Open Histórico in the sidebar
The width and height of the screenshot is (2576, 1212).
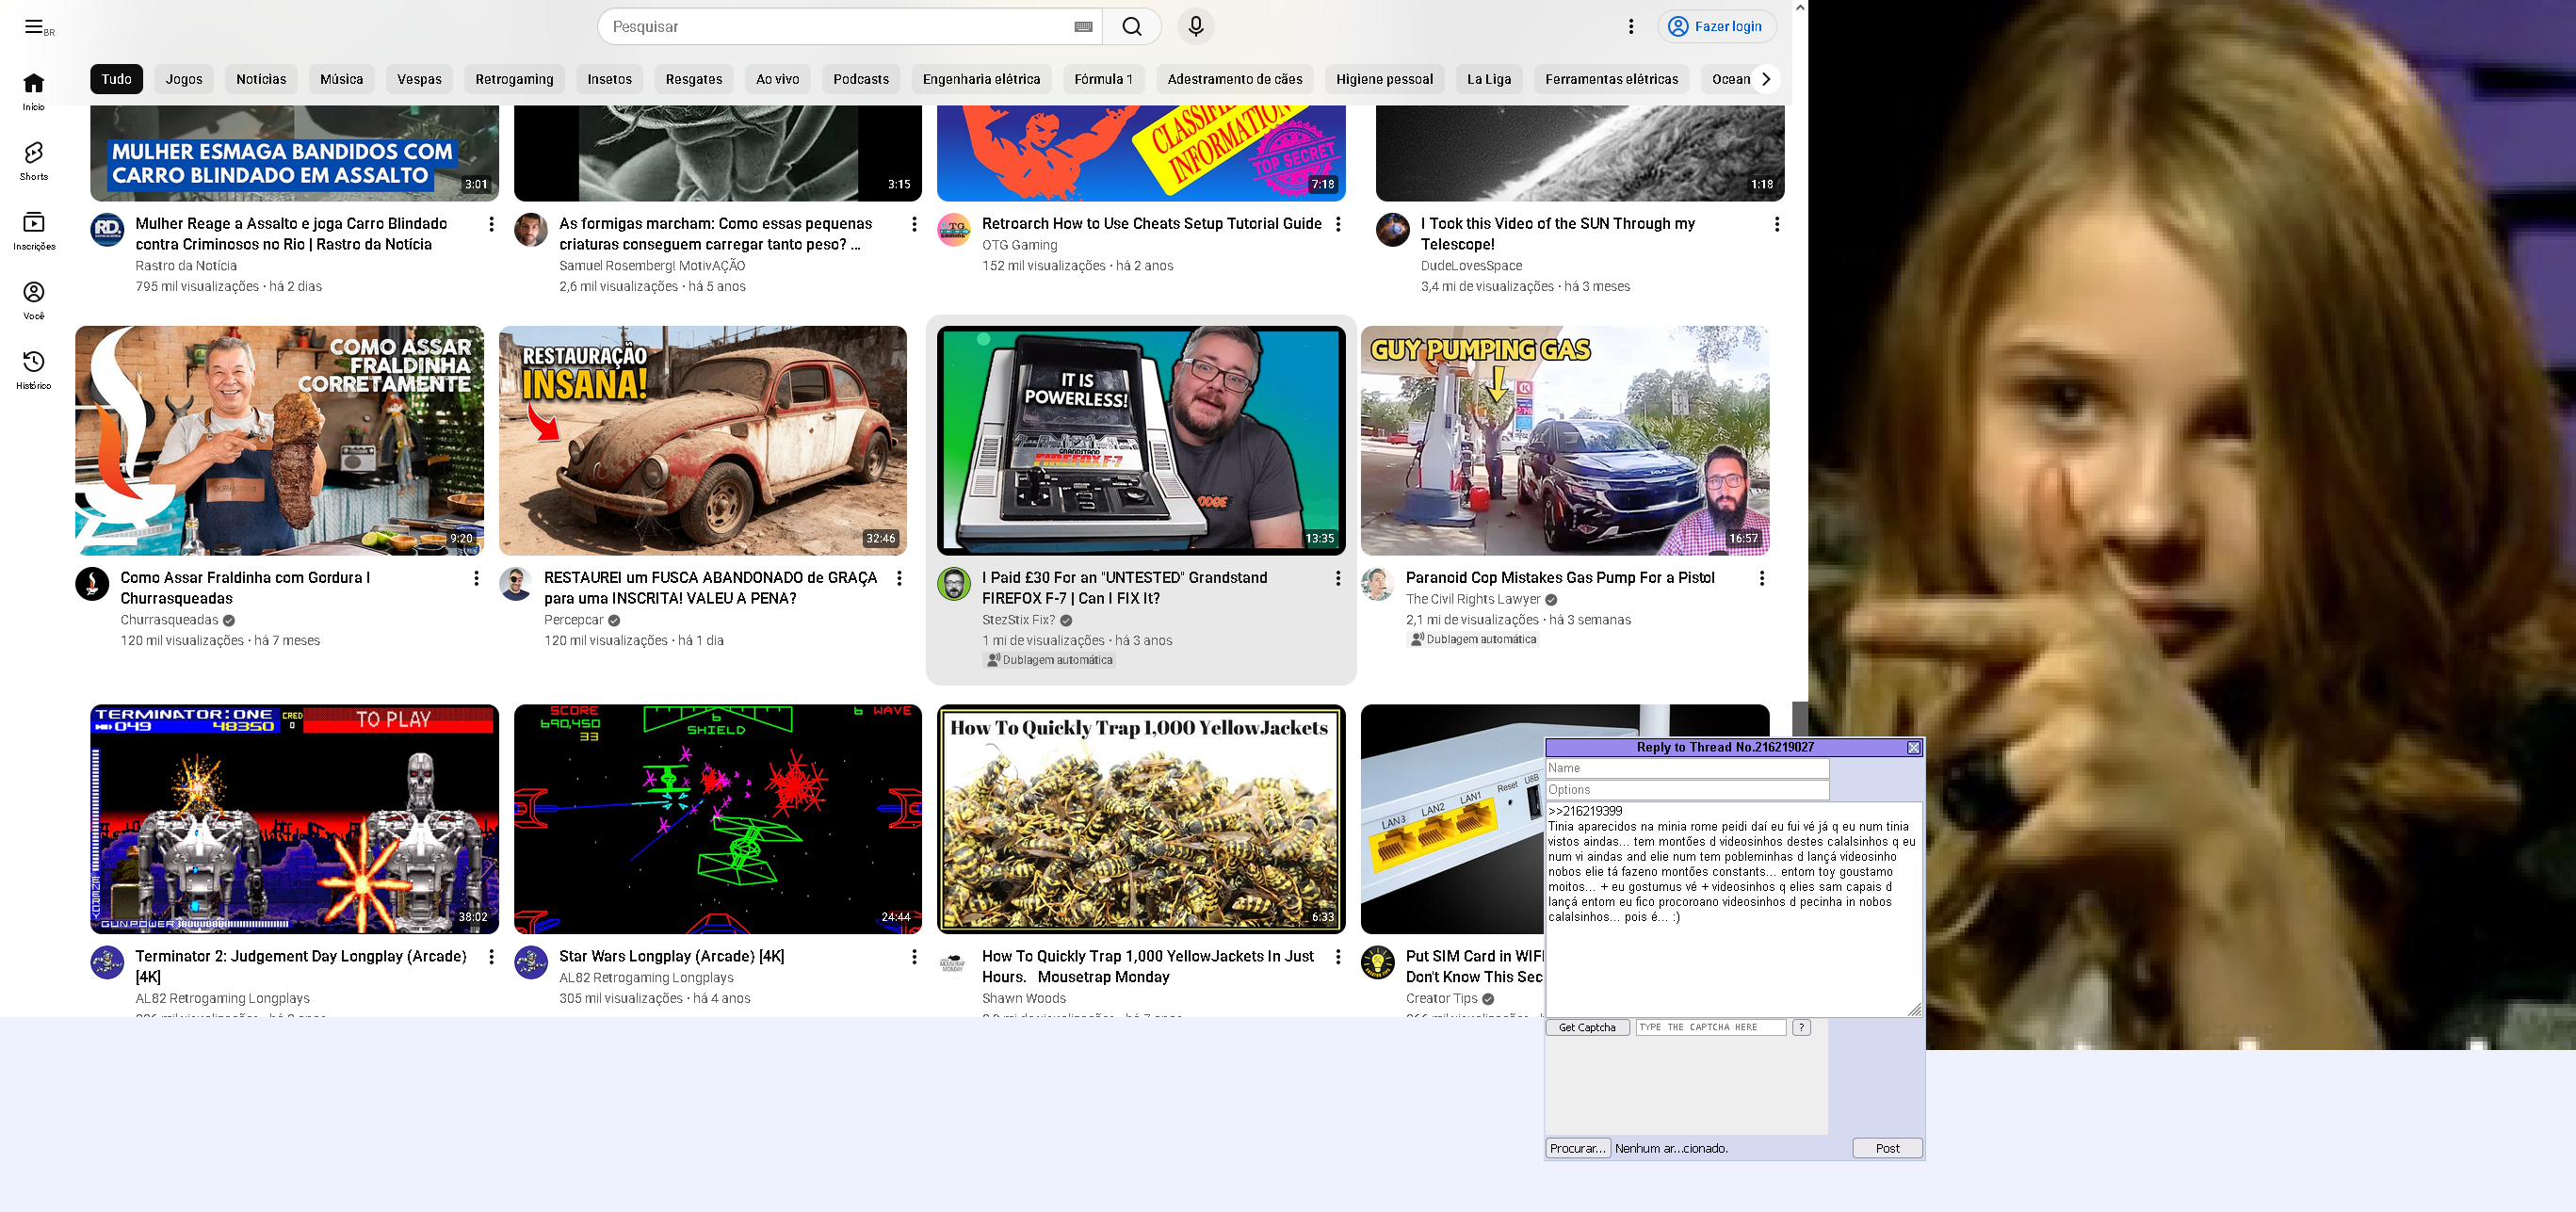tap(34, 369)
